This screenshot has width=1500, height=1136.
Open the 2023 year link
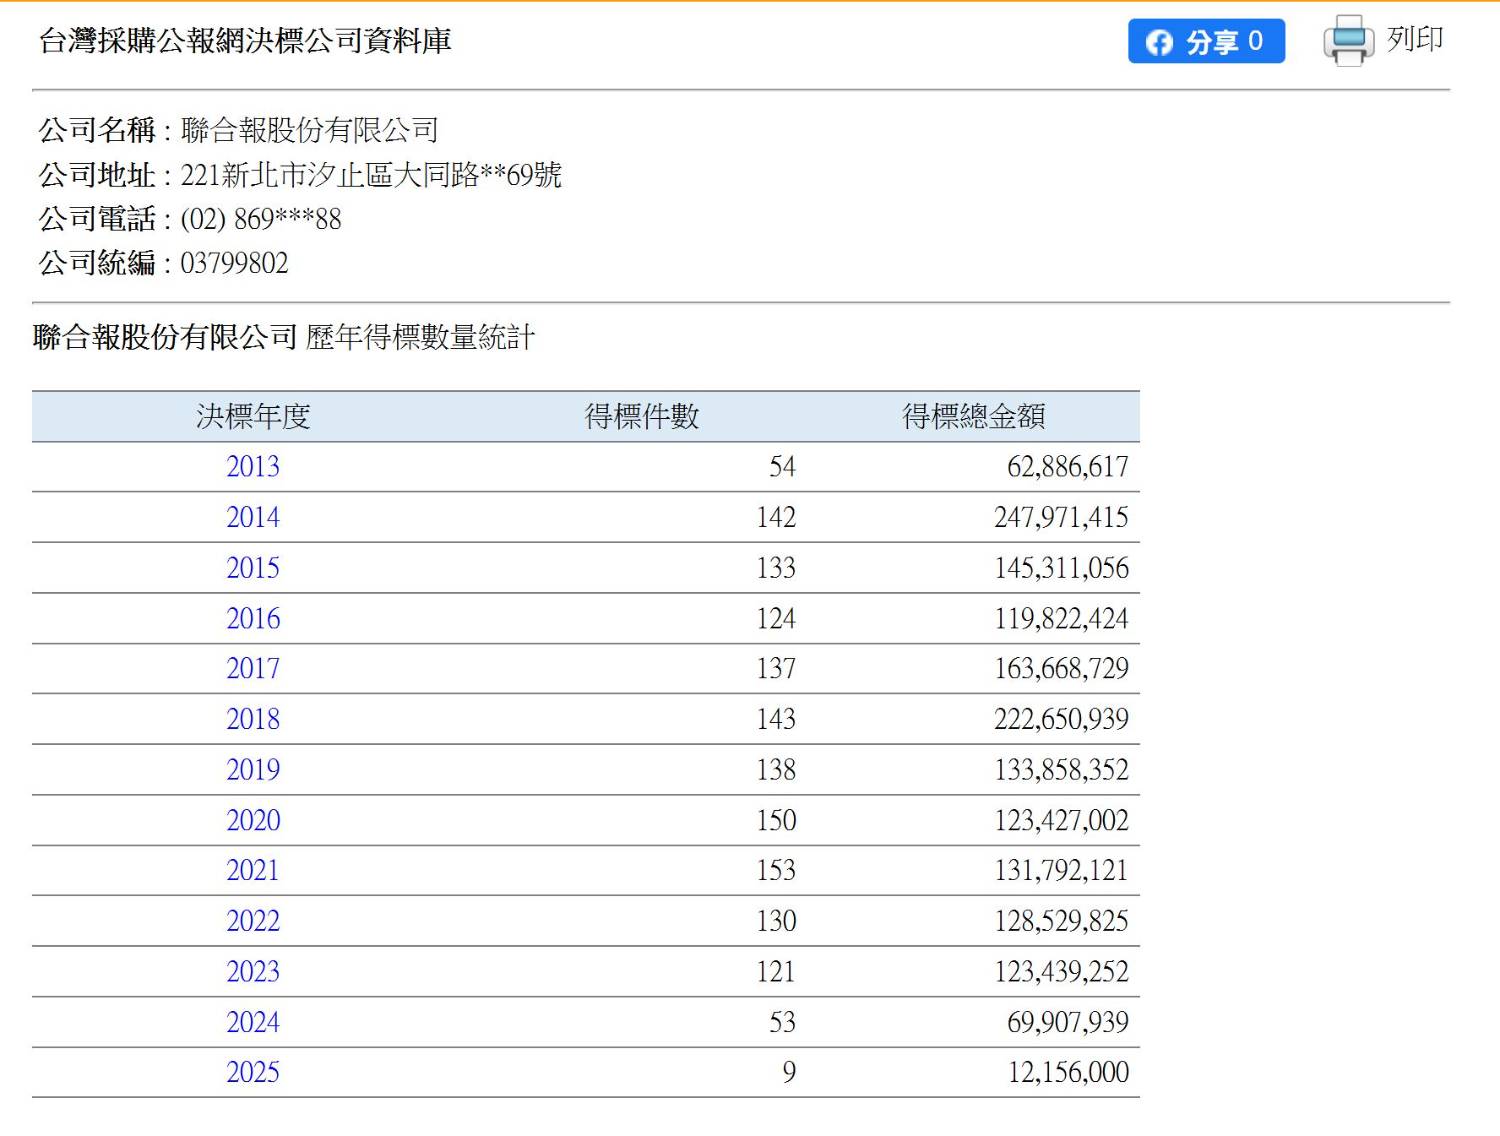tap(253, 971)
